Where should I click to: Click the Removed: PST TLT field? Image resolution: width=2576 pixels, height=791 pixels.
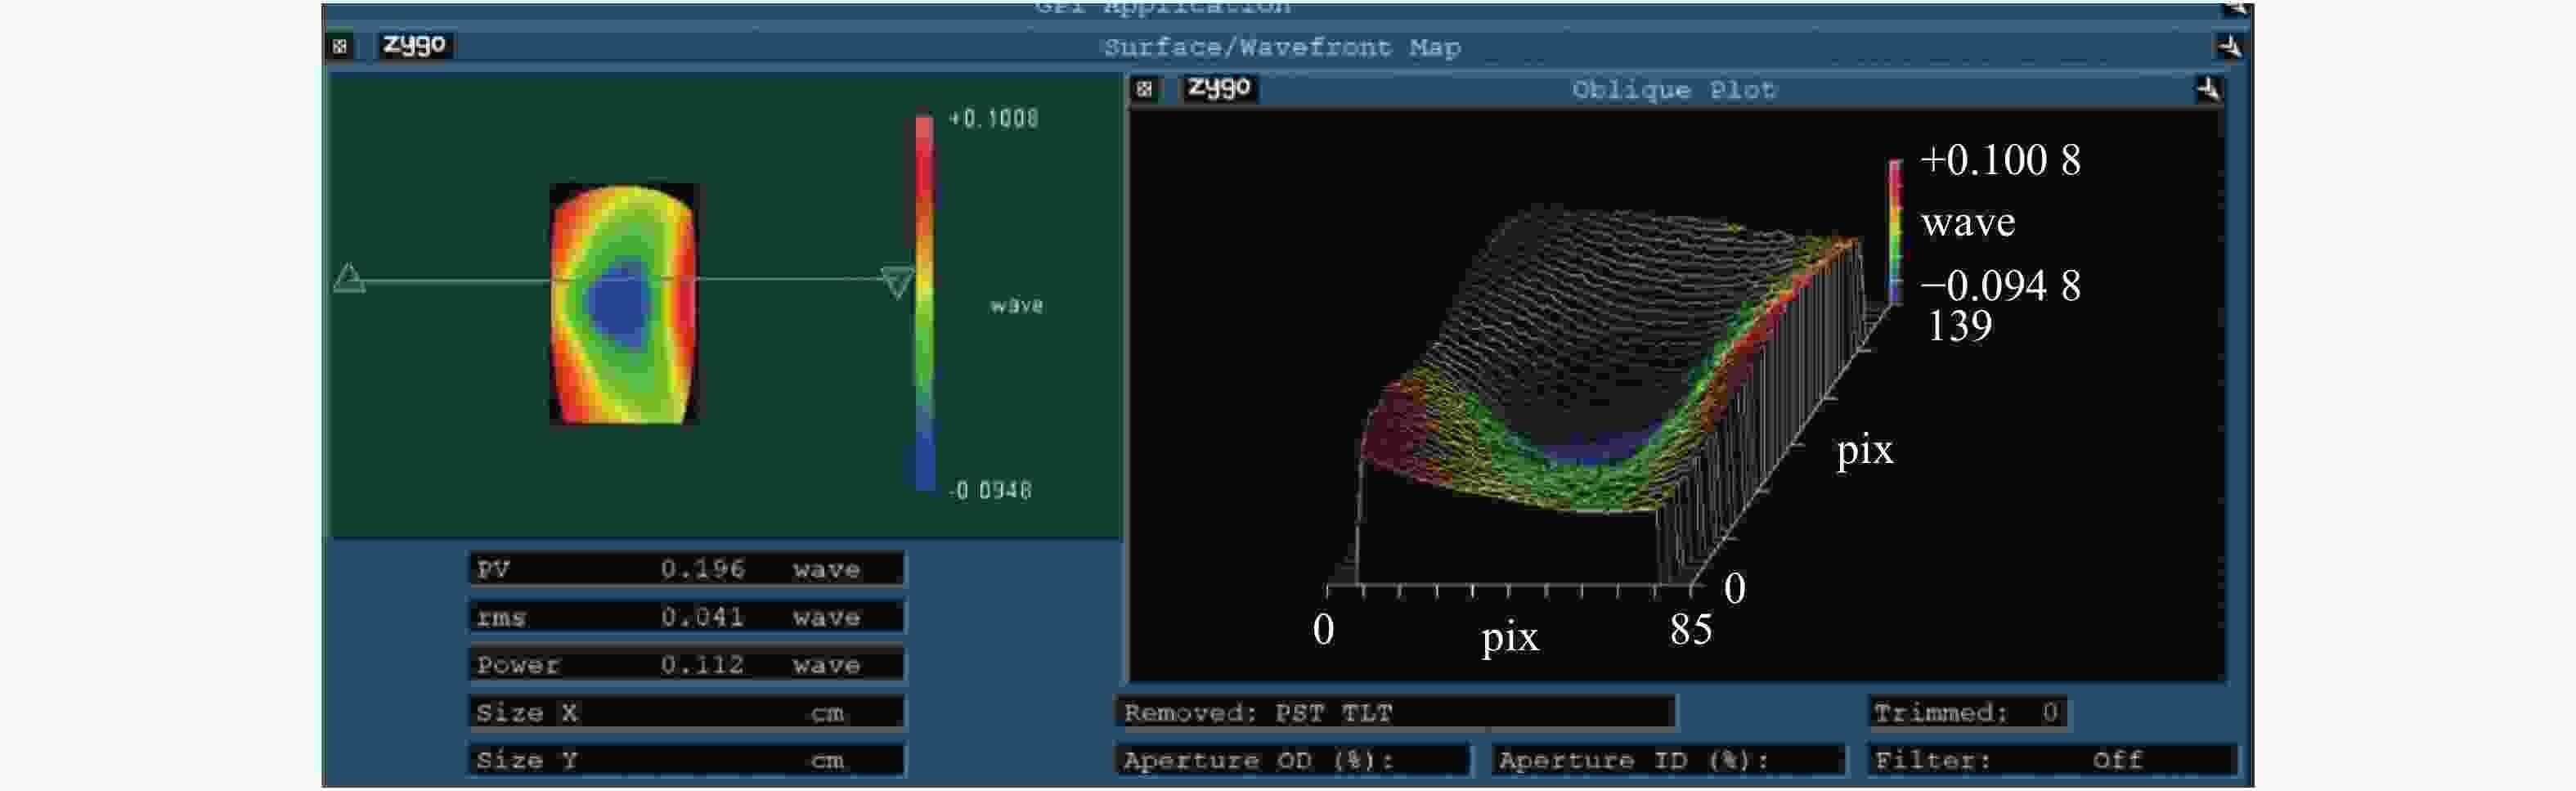click(1394, 712)
